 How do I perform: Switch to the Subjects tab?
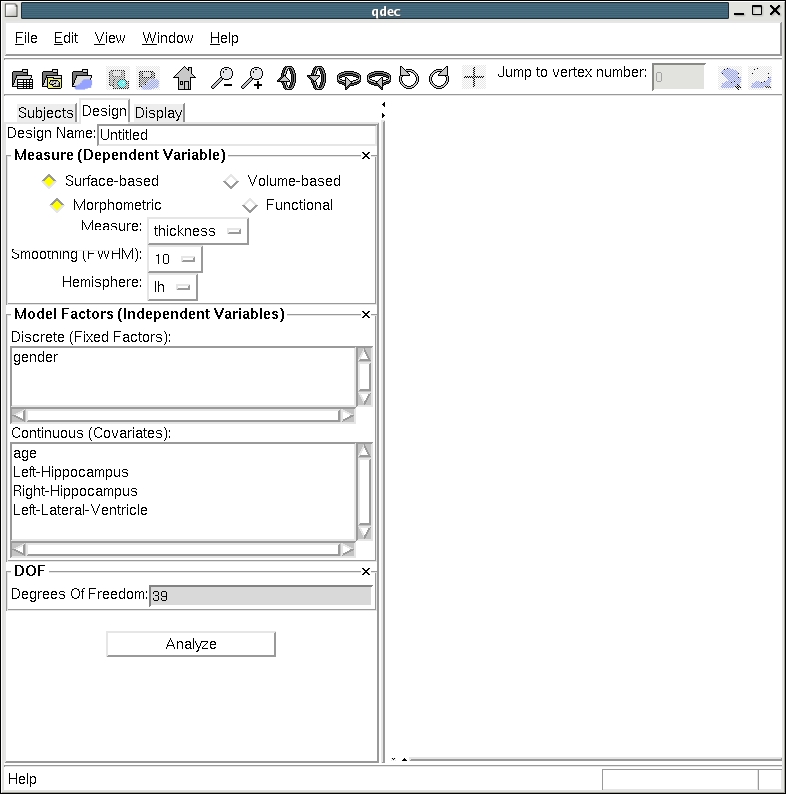[x=45, y=112]
